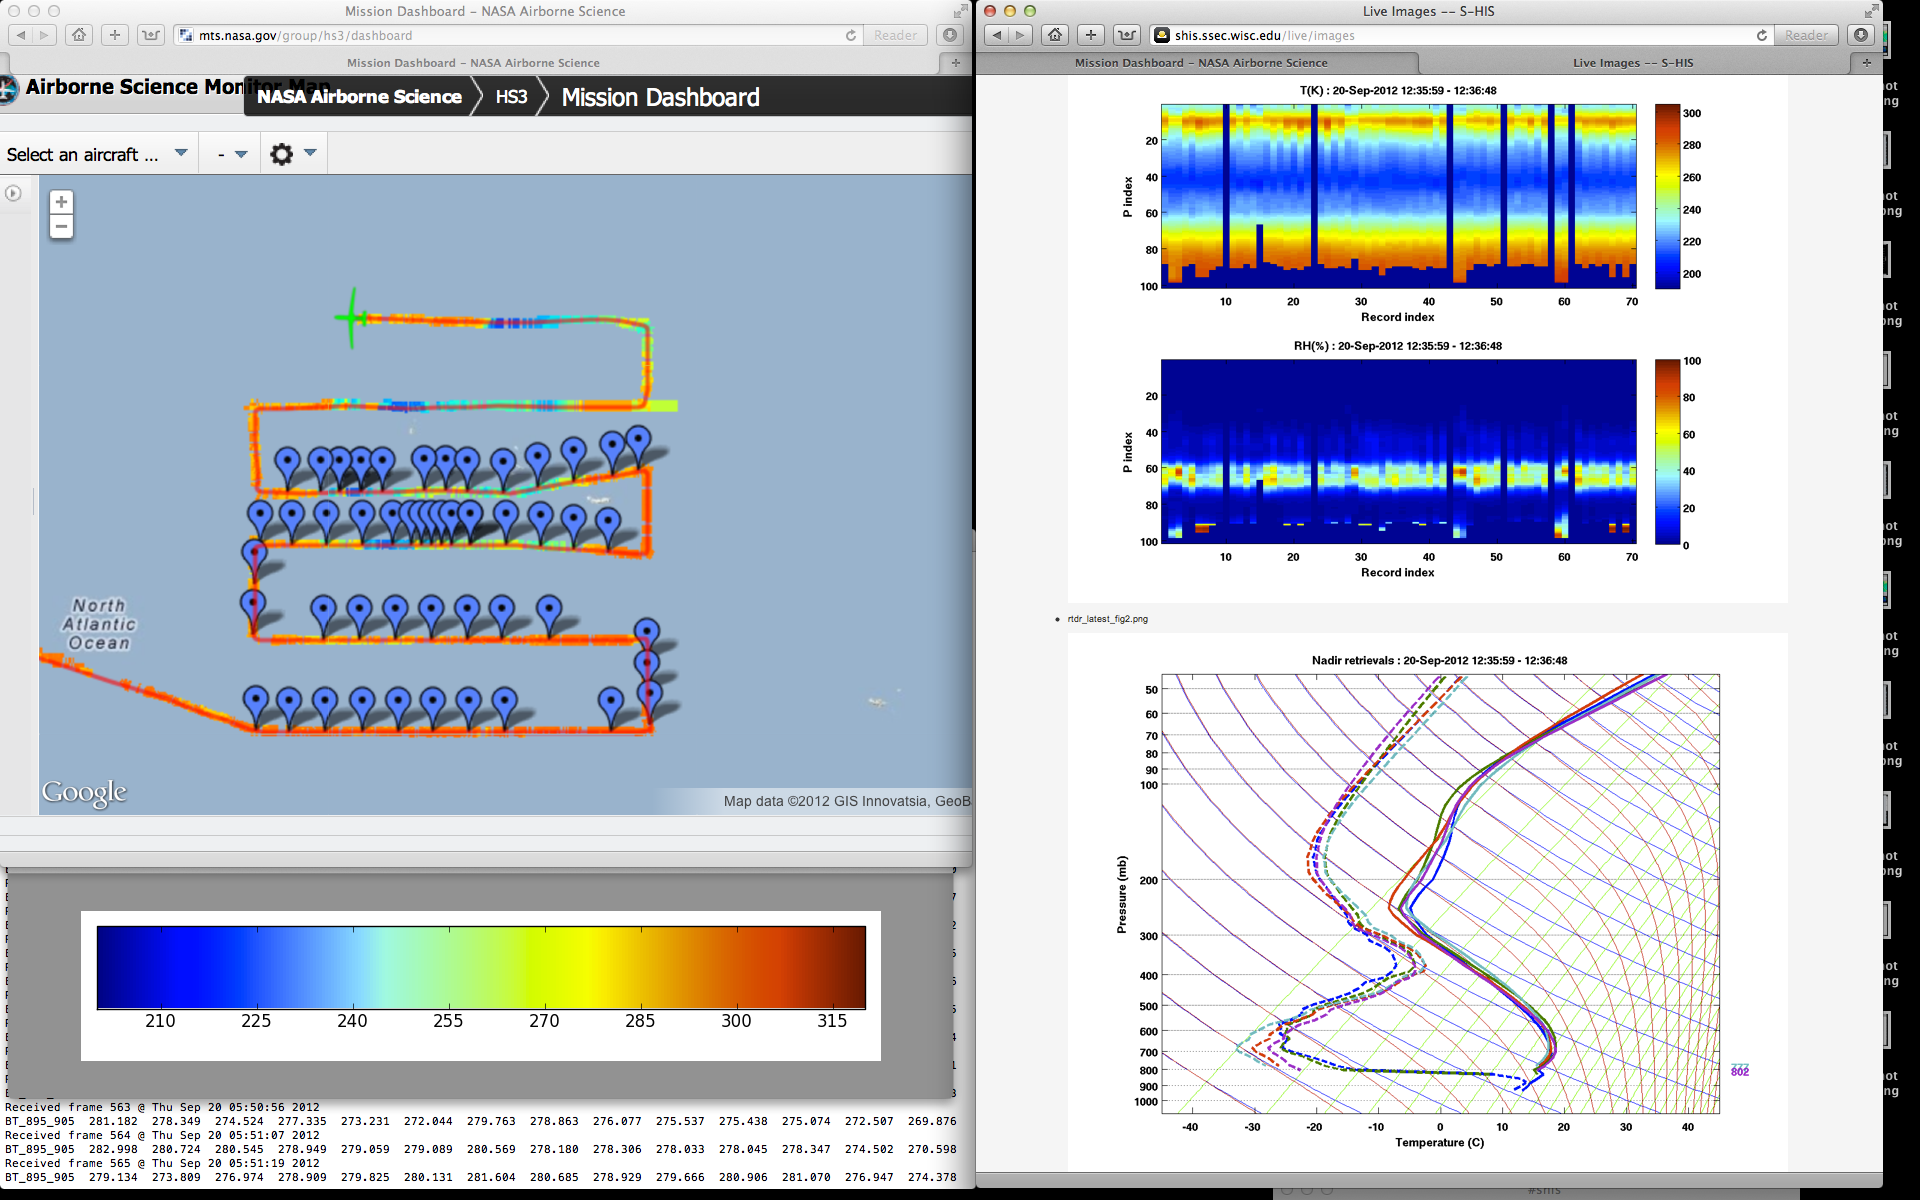
Task: Open bookmarks icon in right browser toolbar
Action: pos(1127,35)
